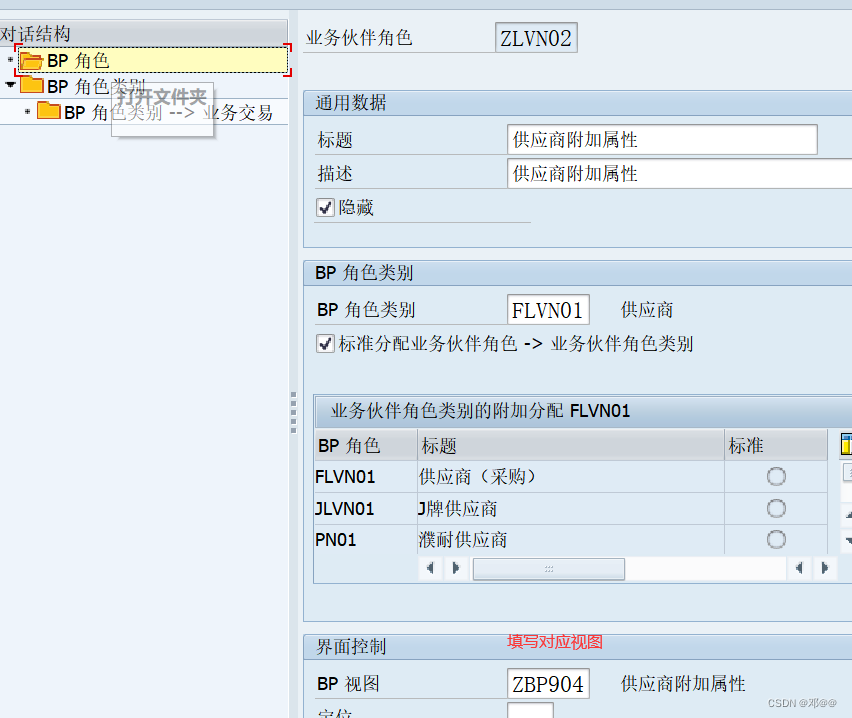Click the left scroll arrow under the assignment table
Image resolution: width=852 pixels, height=718 pixels.
point(430,567)
